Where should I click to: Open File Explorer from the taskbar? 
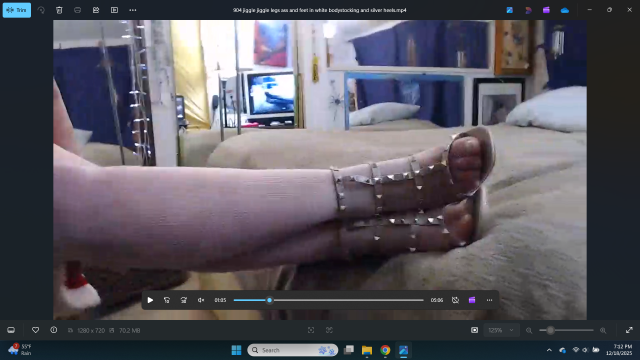coord(367,350)
